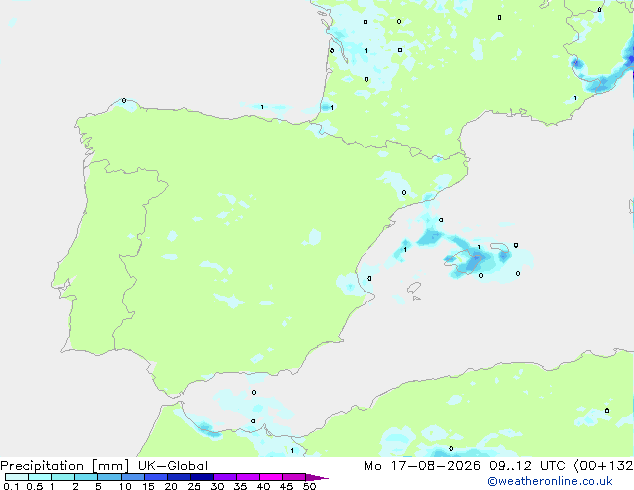Select the 20 to 25 mm legend swatch
The width and height of the screenshot is (634, 490).
pos(179,477)
